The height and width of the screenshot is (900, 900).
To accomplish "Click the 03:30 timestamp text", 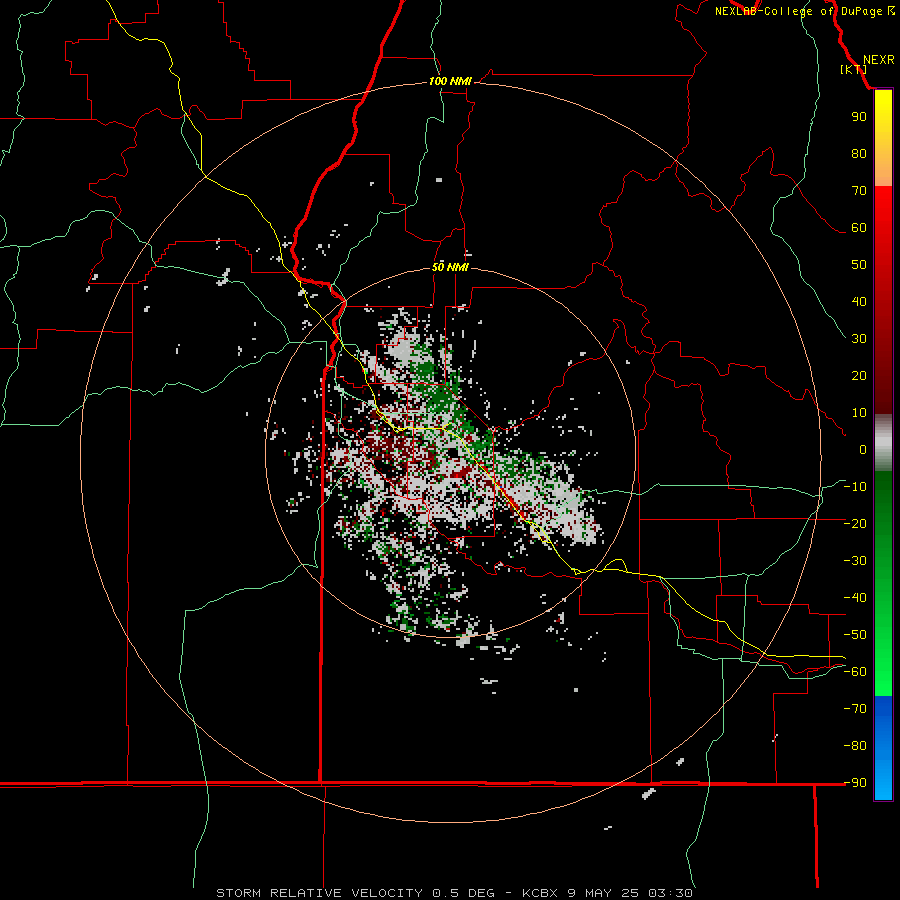I will [x=670, y=893].
